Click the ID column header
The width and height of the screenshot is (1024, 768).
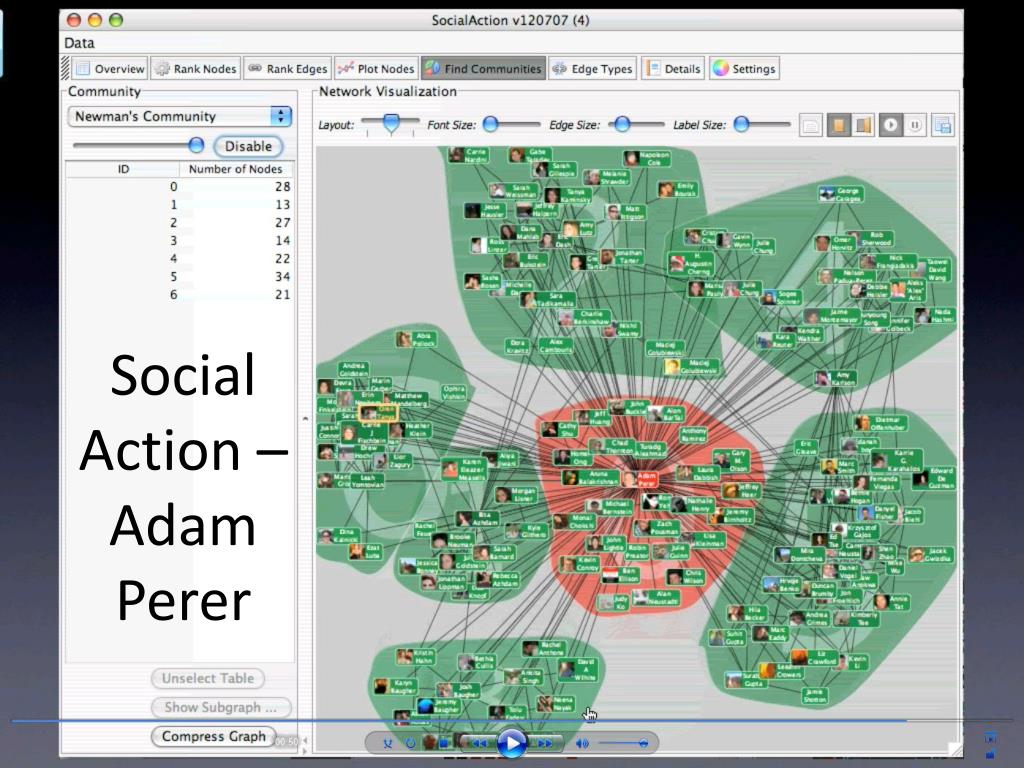123,169
